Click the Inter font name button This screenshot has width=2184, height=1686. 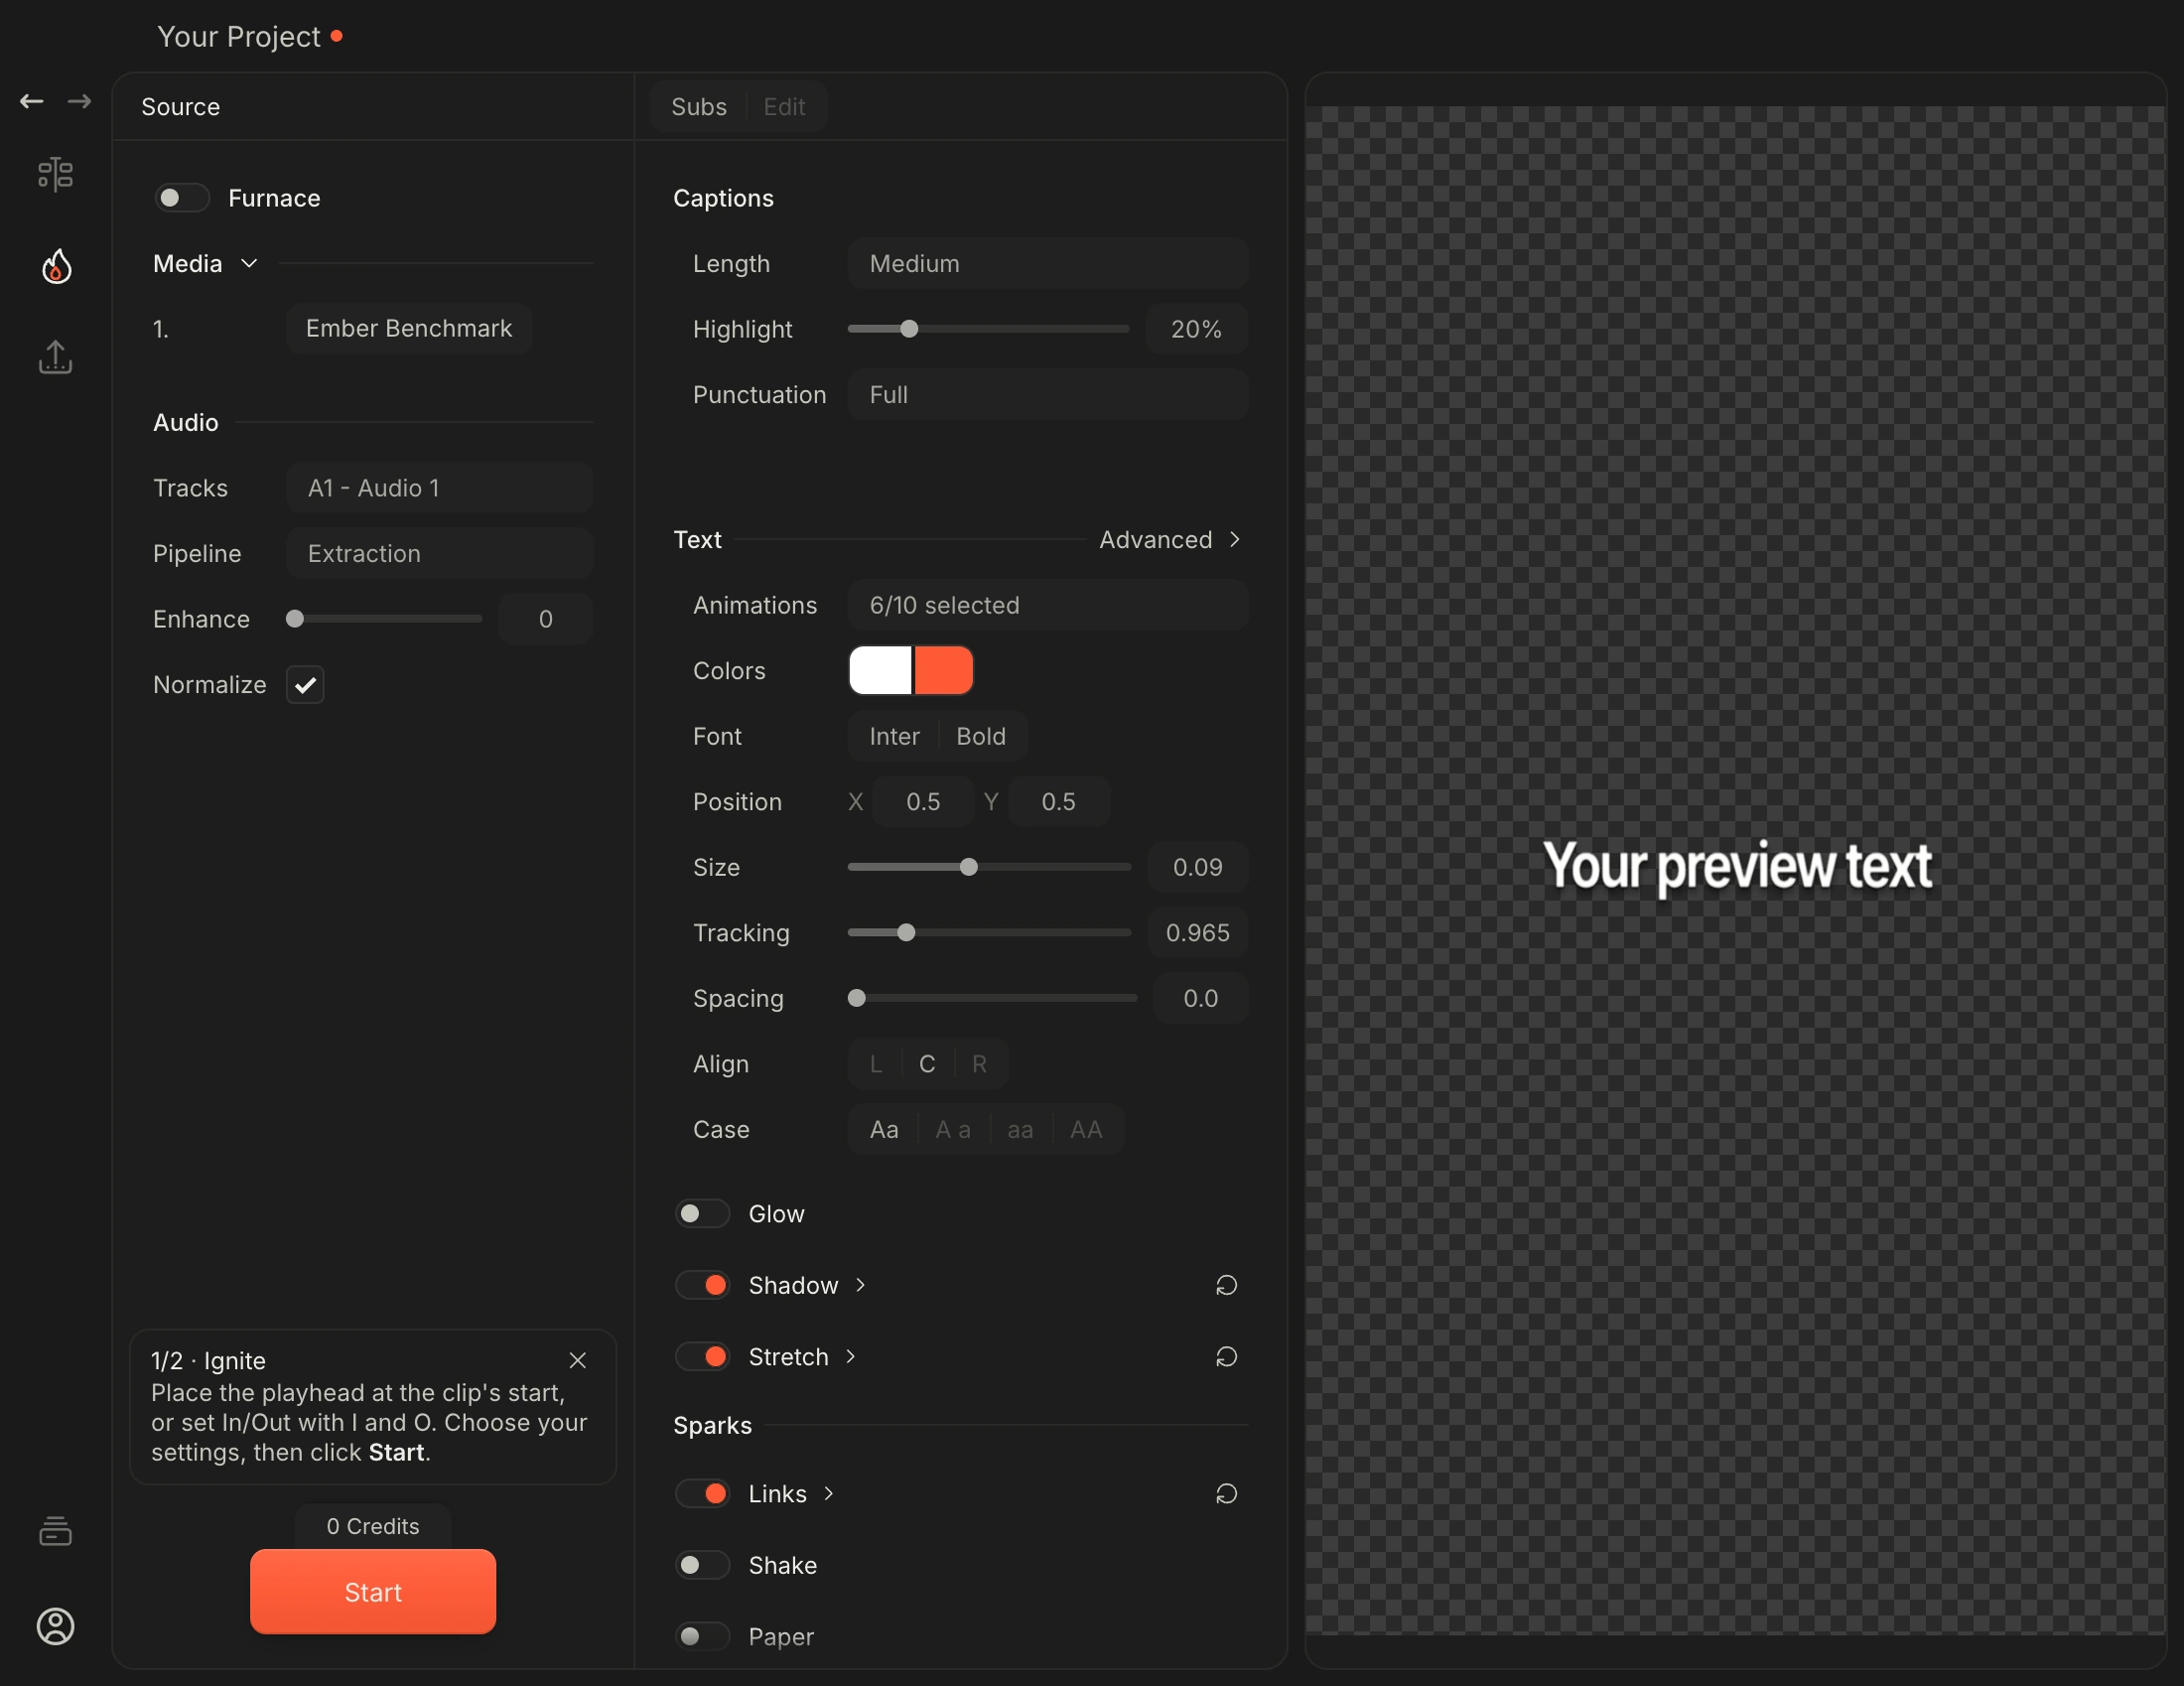(894, 737)
